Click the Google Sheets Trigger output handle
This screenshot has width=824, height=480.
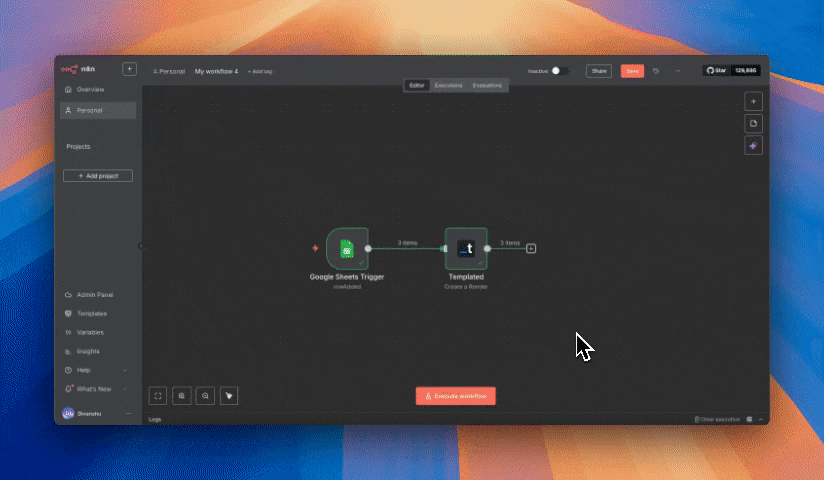coord(368,249)
